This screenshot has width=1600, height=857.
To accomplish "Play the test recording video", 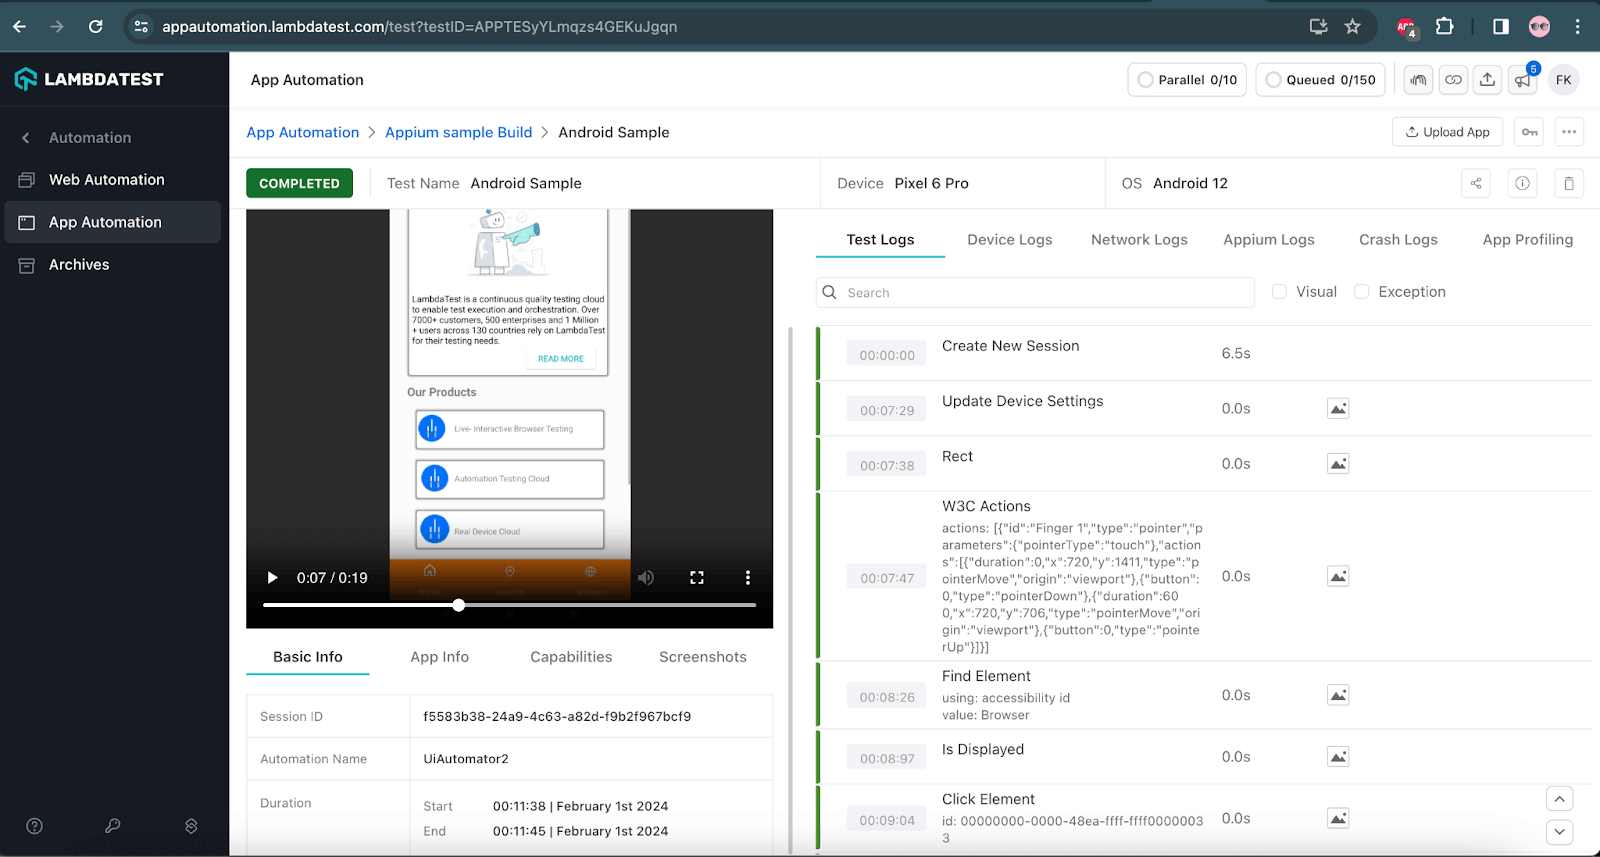I will pyautogui.click(x=272, y=578).
